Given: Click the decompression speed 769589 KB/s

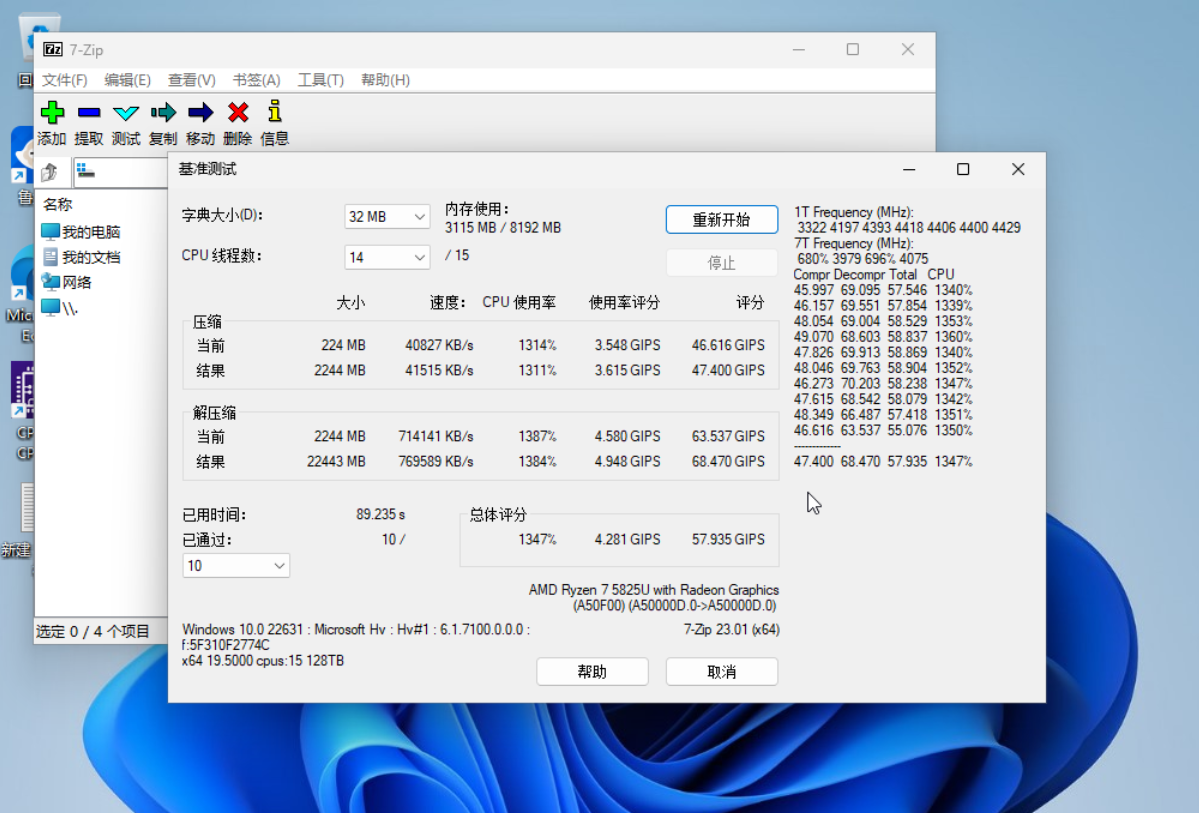Looking at the screenshot, I should click(x=436, y=462).
